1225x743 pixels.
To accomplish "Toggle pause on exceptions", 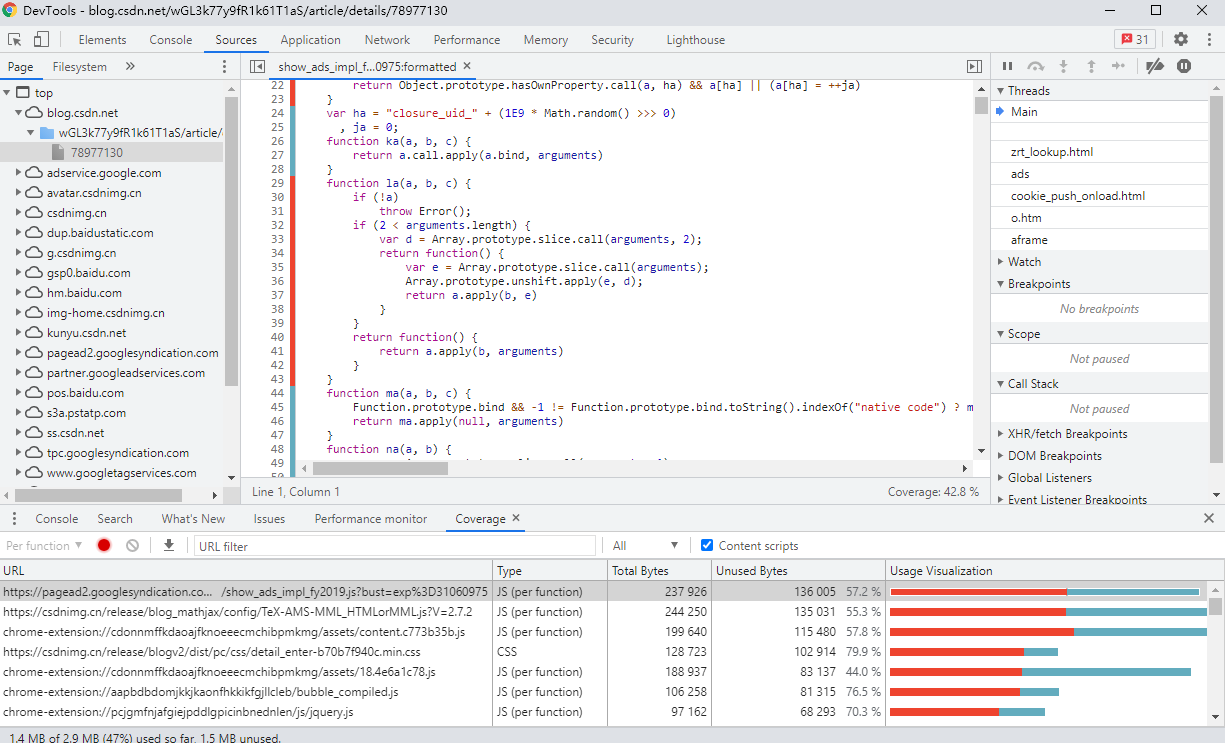I will [1184, 66].
